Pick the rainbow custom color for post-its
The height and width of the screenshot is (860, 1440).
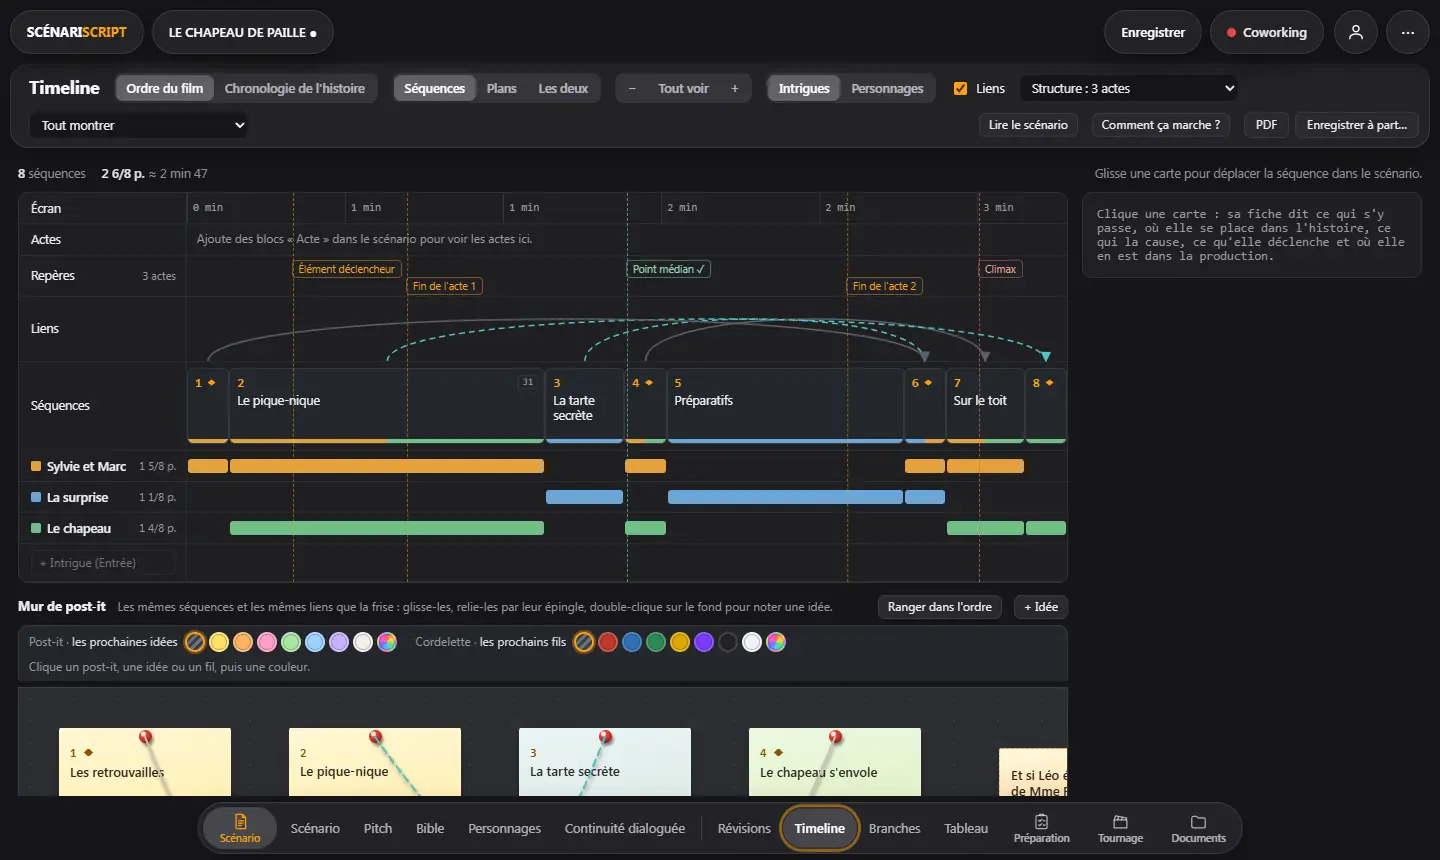coord(387,642)
